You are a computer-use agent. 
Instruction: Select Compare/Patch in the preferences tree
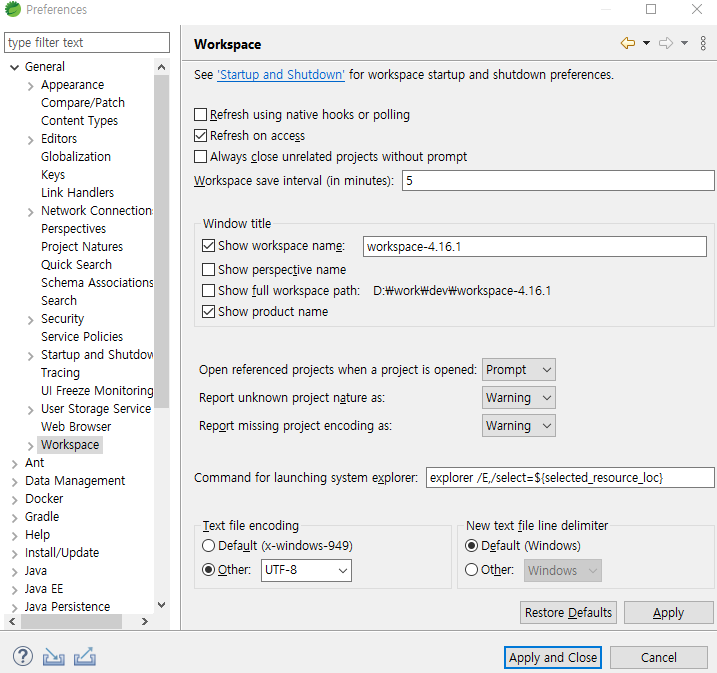tap(83, 102)
